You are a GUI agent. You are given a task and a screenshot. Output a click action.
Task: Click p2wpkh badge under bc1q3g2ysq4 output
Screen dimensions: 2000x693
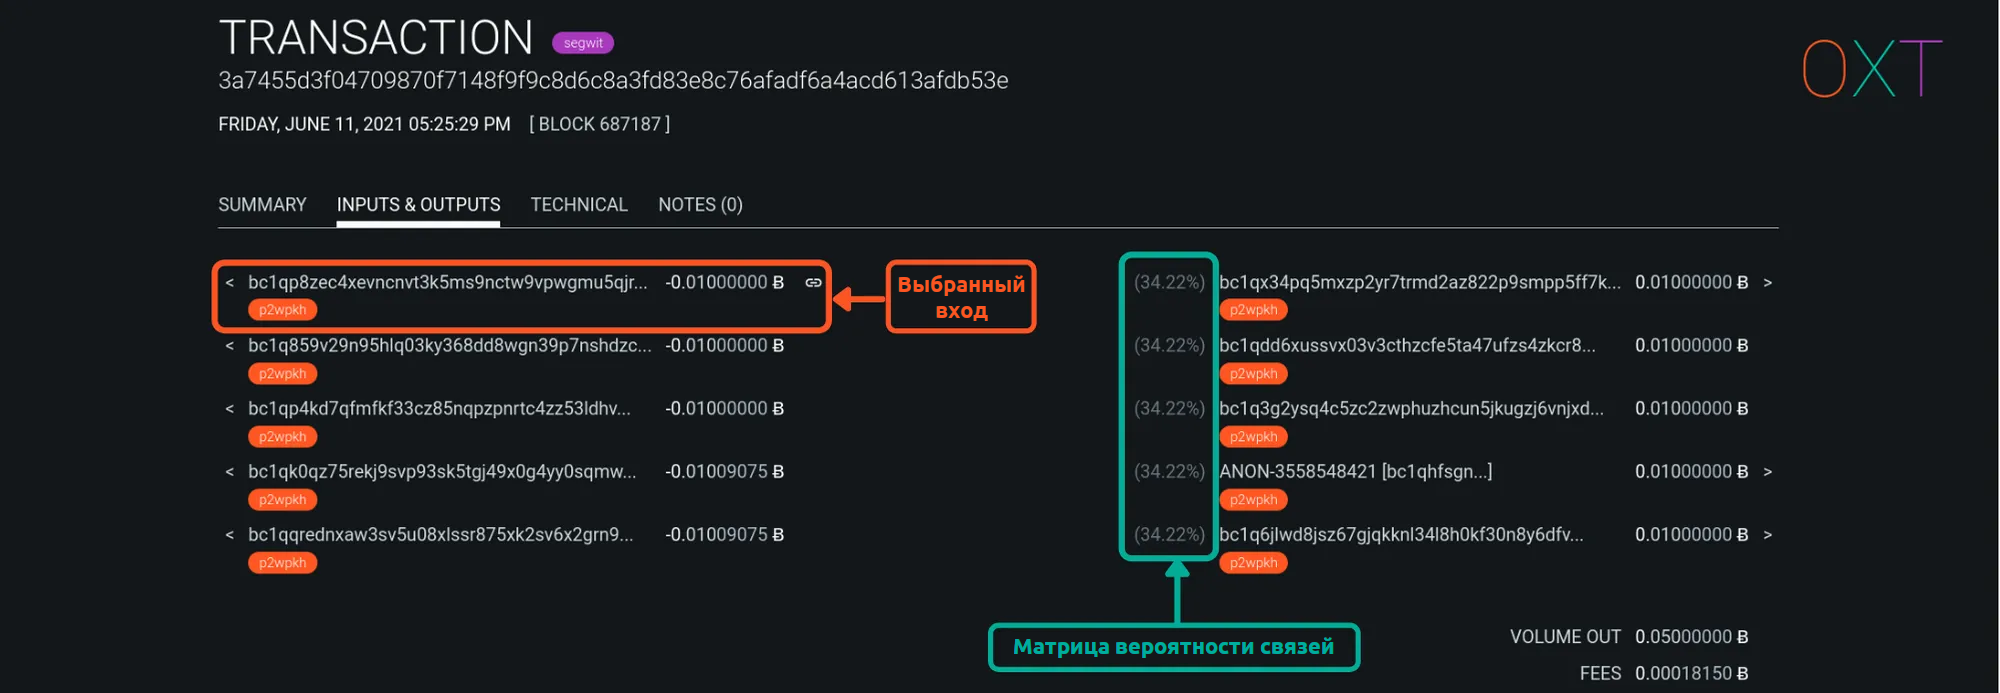[x=1253, y=437]
